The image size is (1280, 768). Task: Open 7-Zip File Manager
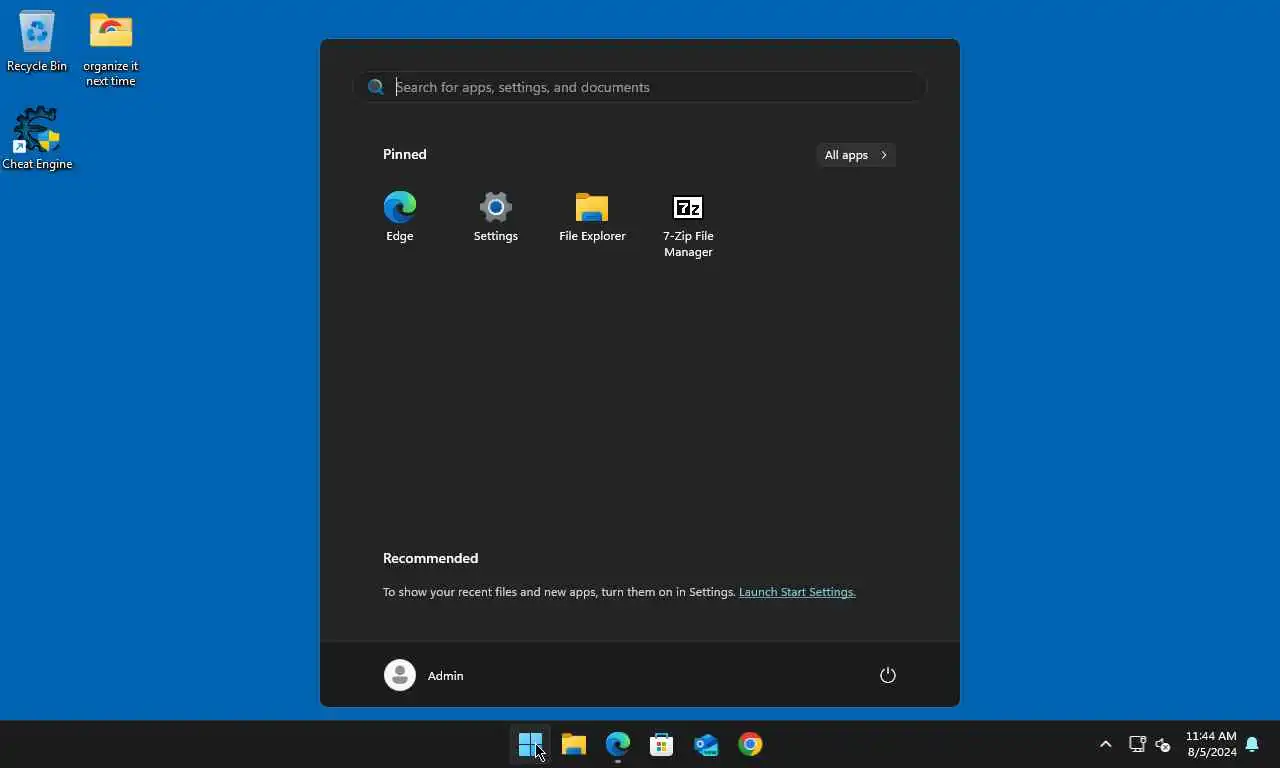[x=688, y=225]
